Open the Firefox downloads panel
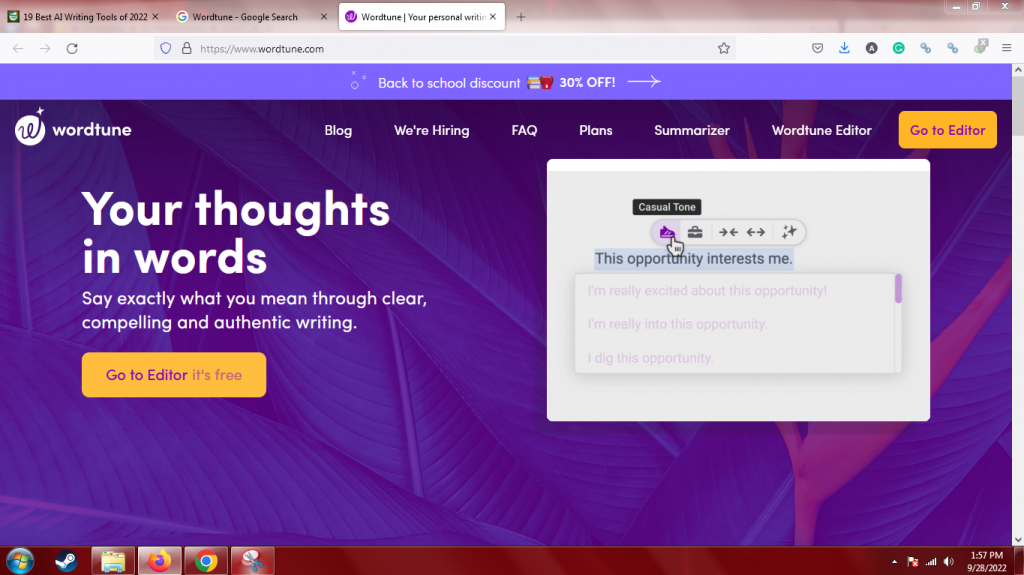 [x=844, y=48]
